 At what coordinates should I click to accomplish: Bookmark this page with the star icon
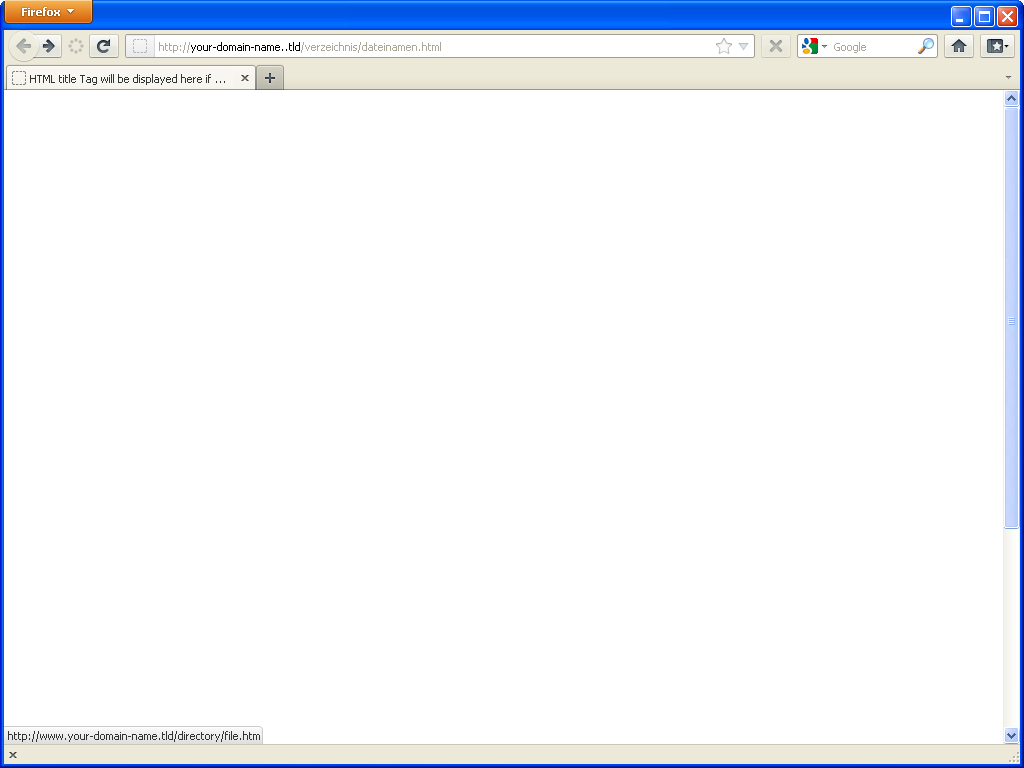[x=723, y=46]
